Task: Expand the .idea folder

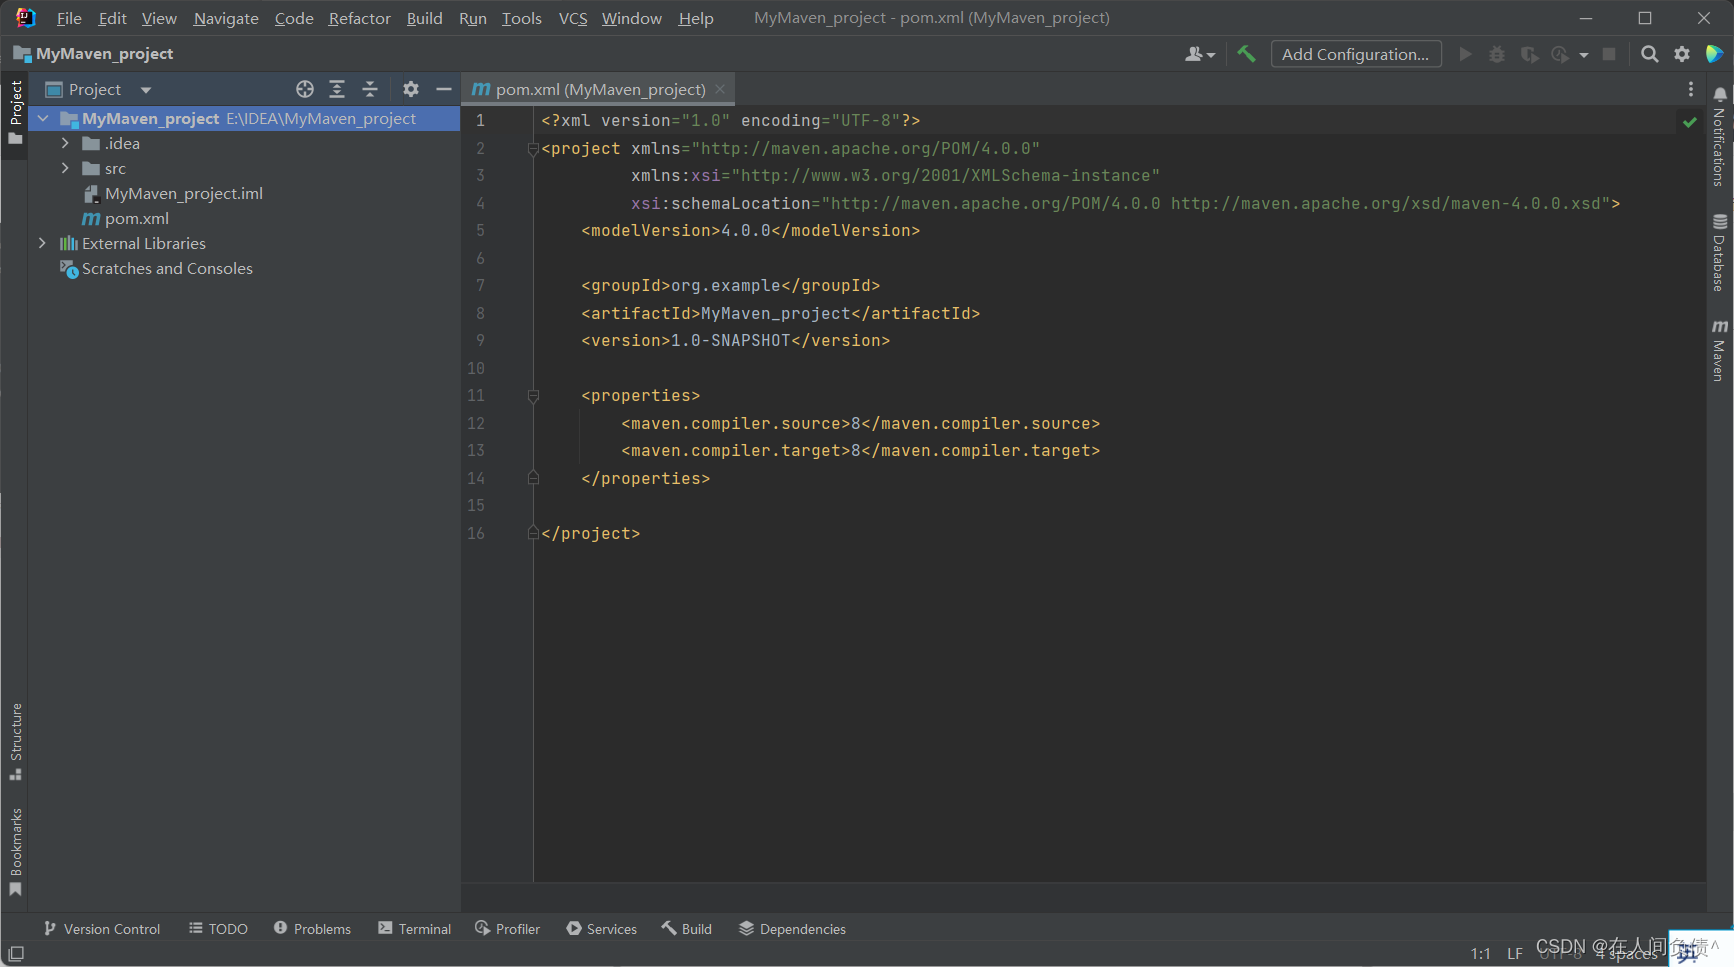Action: point(65,144)
